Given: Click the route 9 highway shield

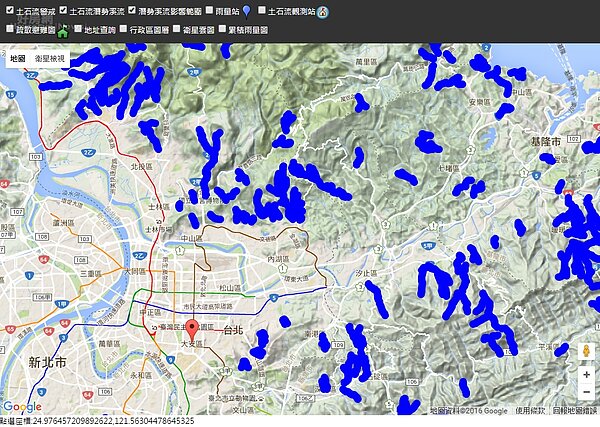Looking at the screenshot, I should (x=170, y=359).
